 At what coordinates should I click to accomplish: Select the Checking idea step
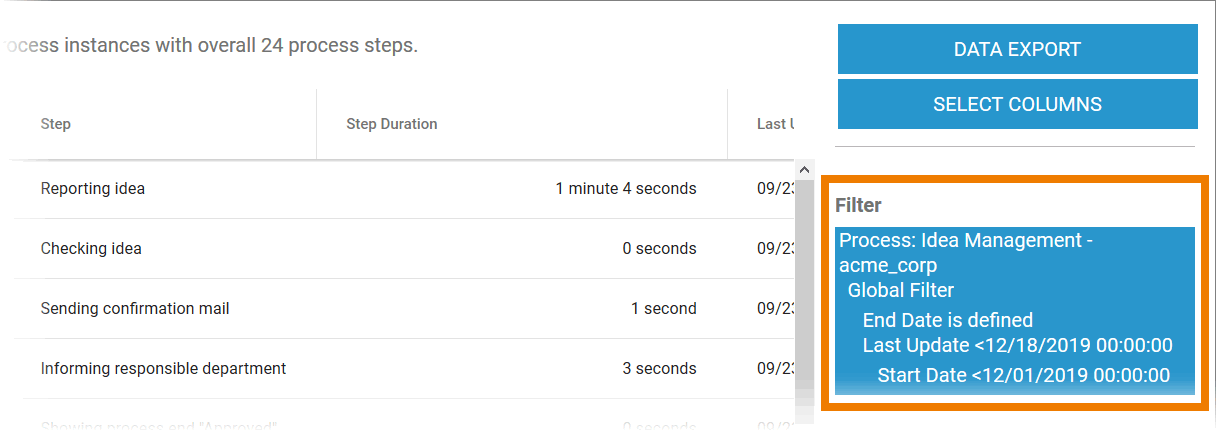click(x=91, y=248)
